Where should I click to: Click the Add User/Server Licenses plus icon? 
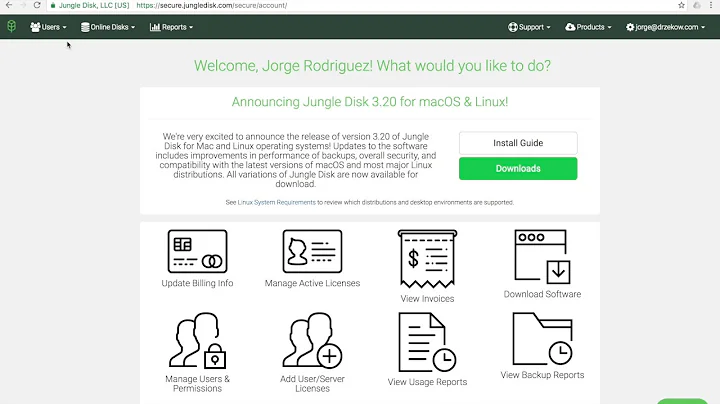pyautogui.click(x=312, y=341)
